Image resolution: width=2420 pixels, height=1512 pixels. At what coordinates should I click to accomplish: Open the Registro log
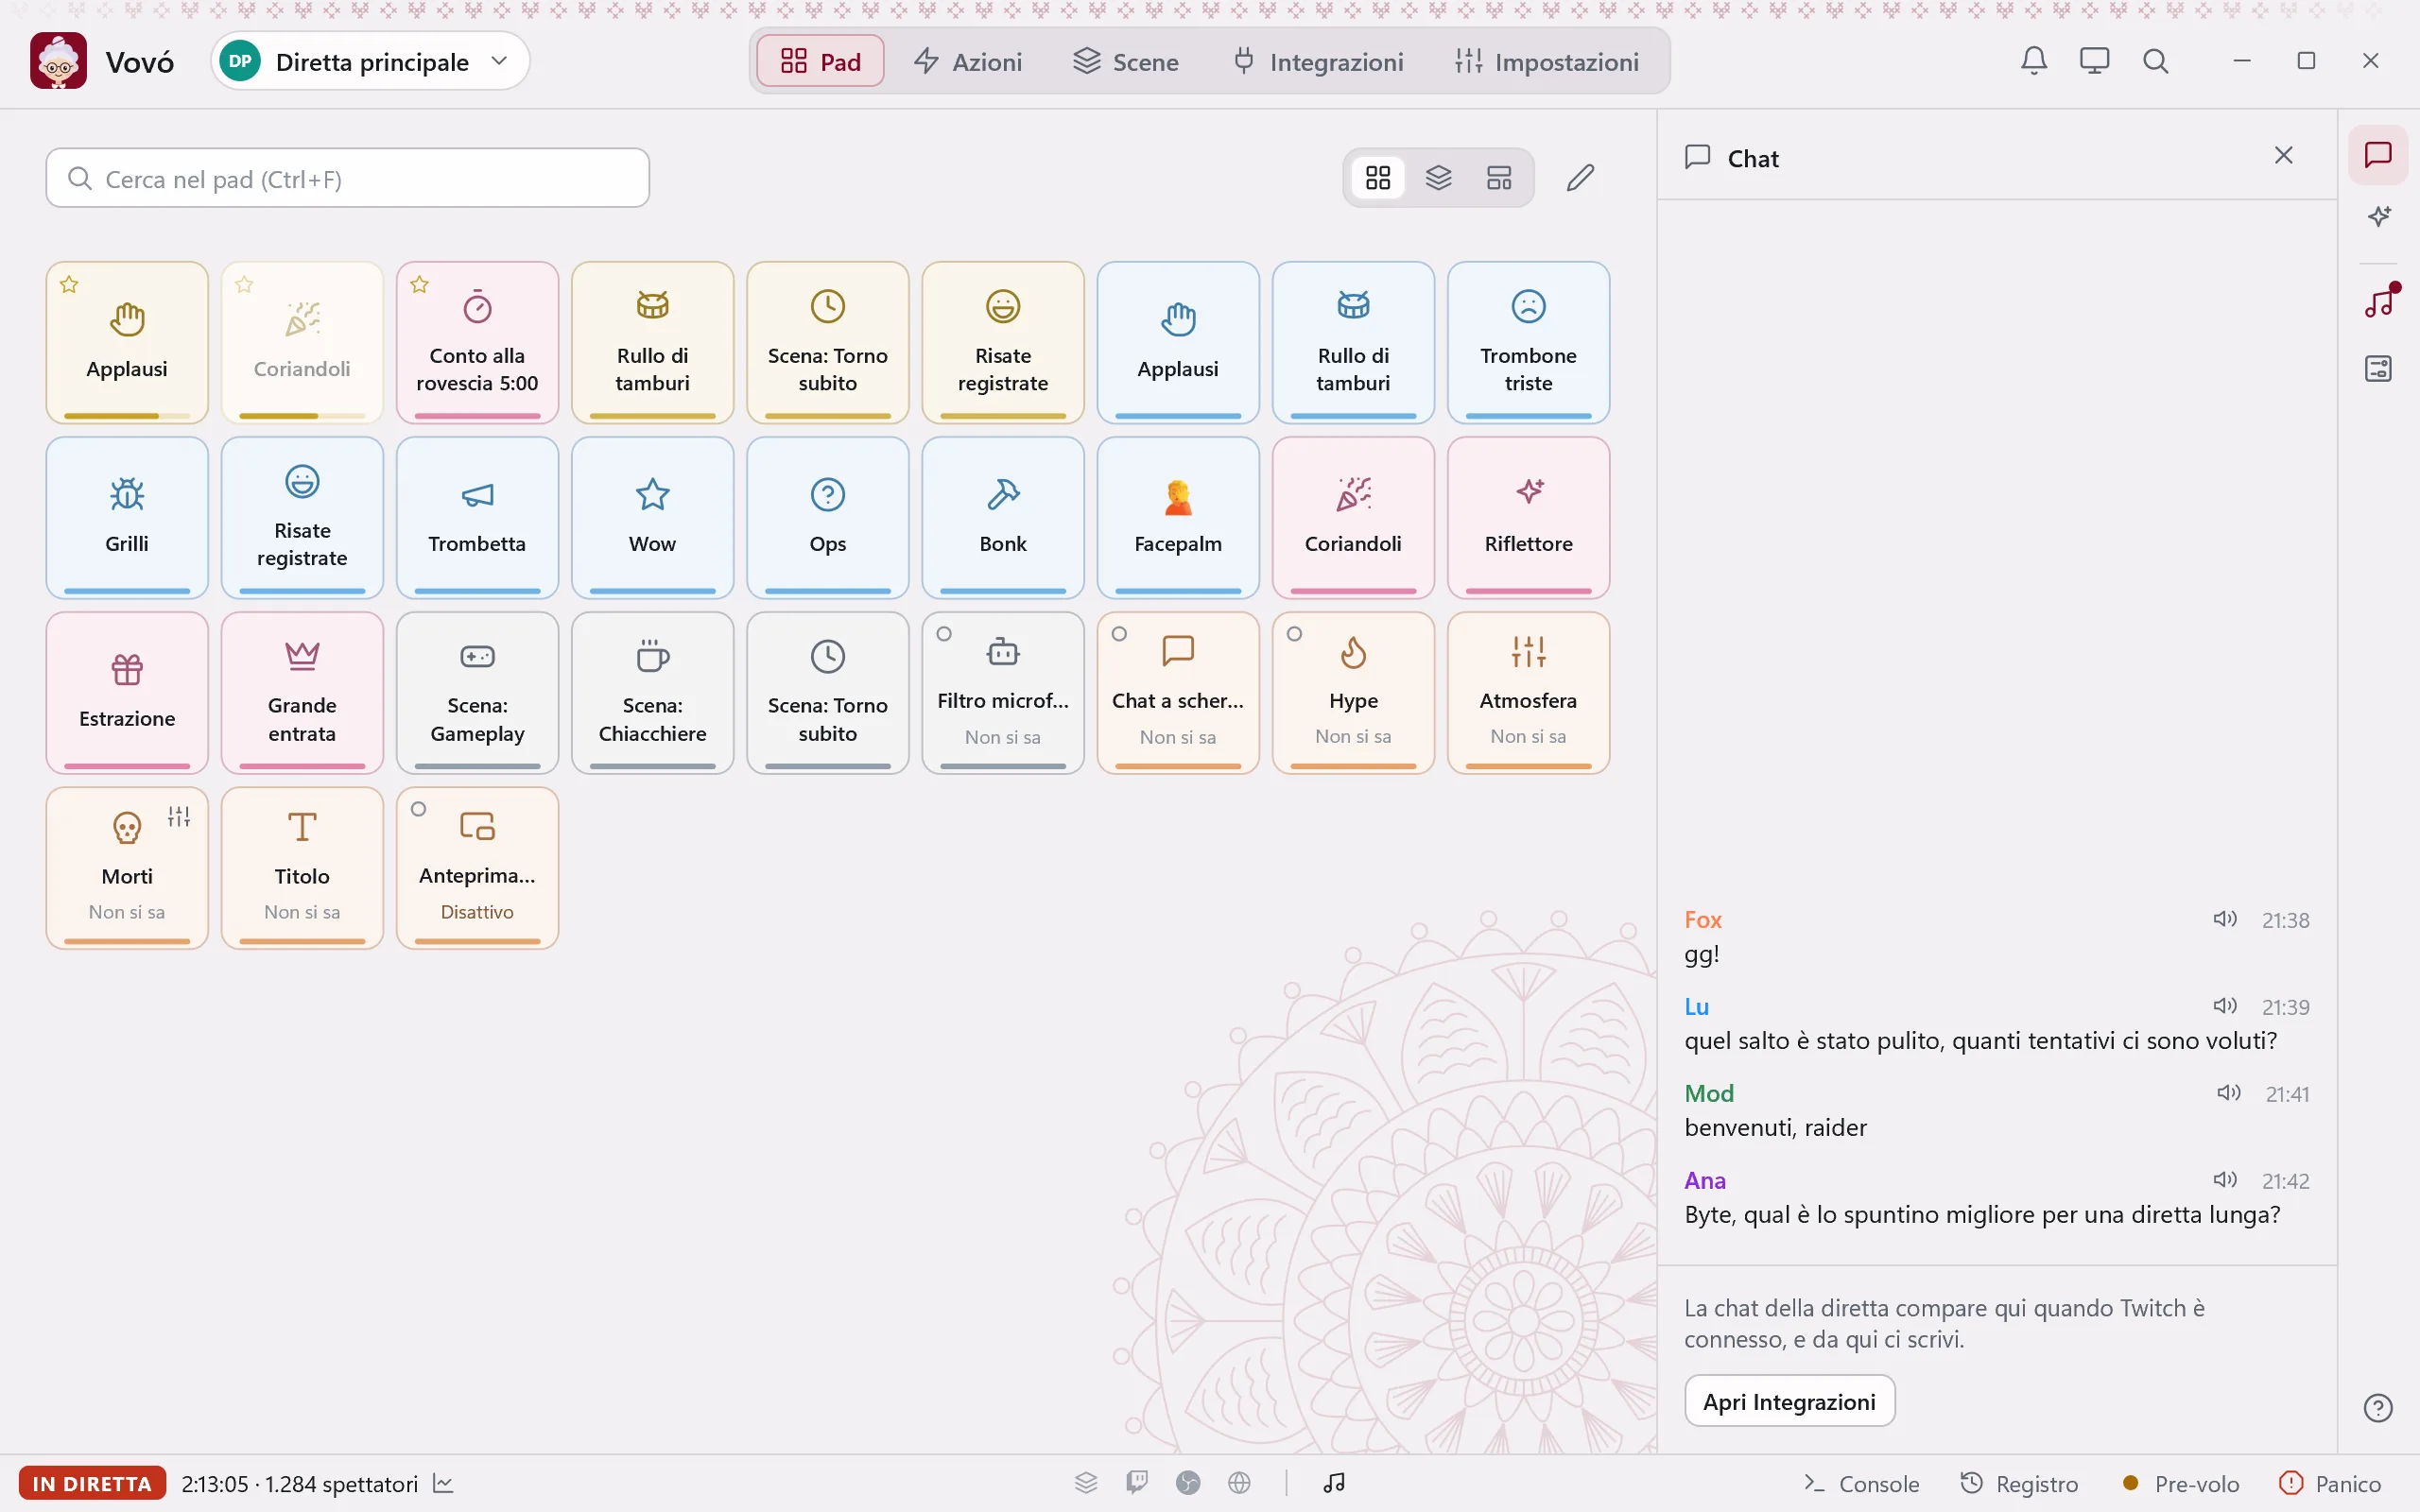(x=2019, y=1483)
